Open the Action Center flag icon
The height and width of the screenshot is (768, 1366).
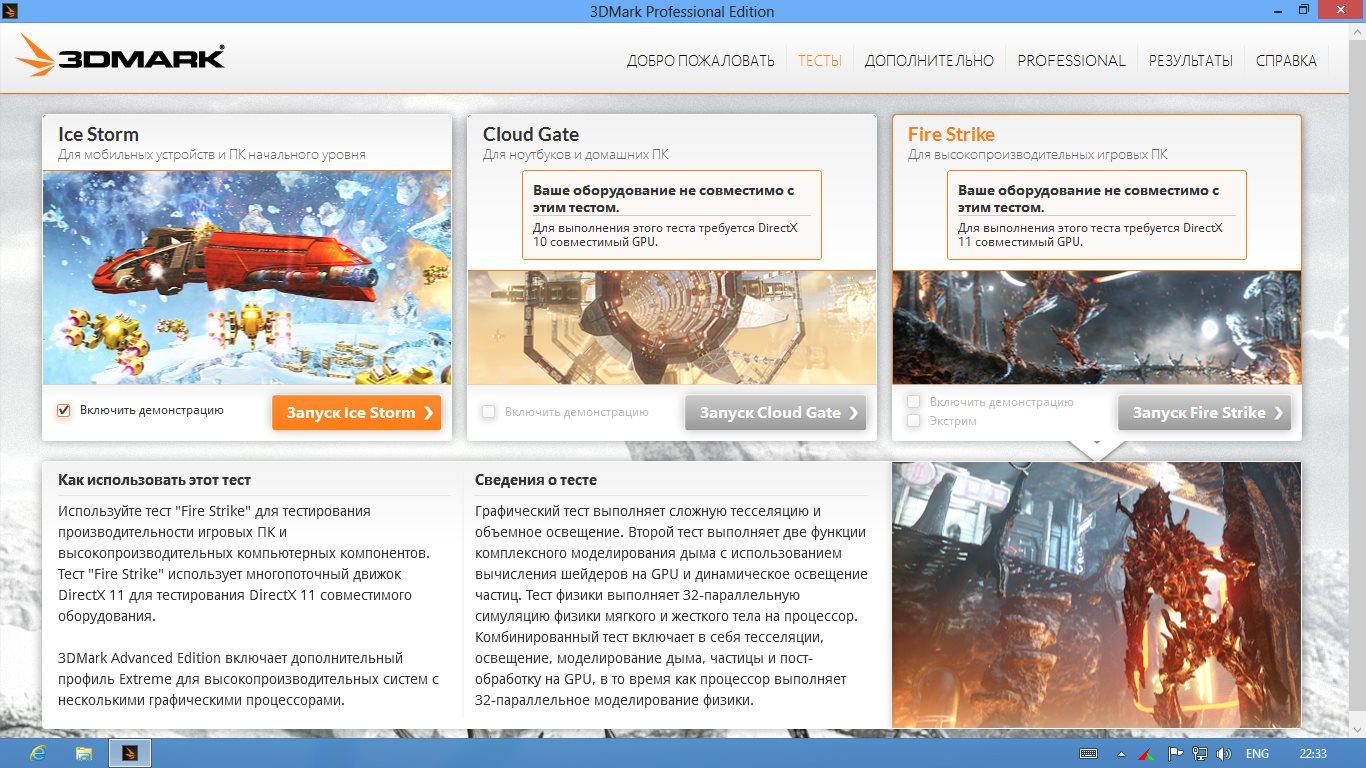(1175, 754)
